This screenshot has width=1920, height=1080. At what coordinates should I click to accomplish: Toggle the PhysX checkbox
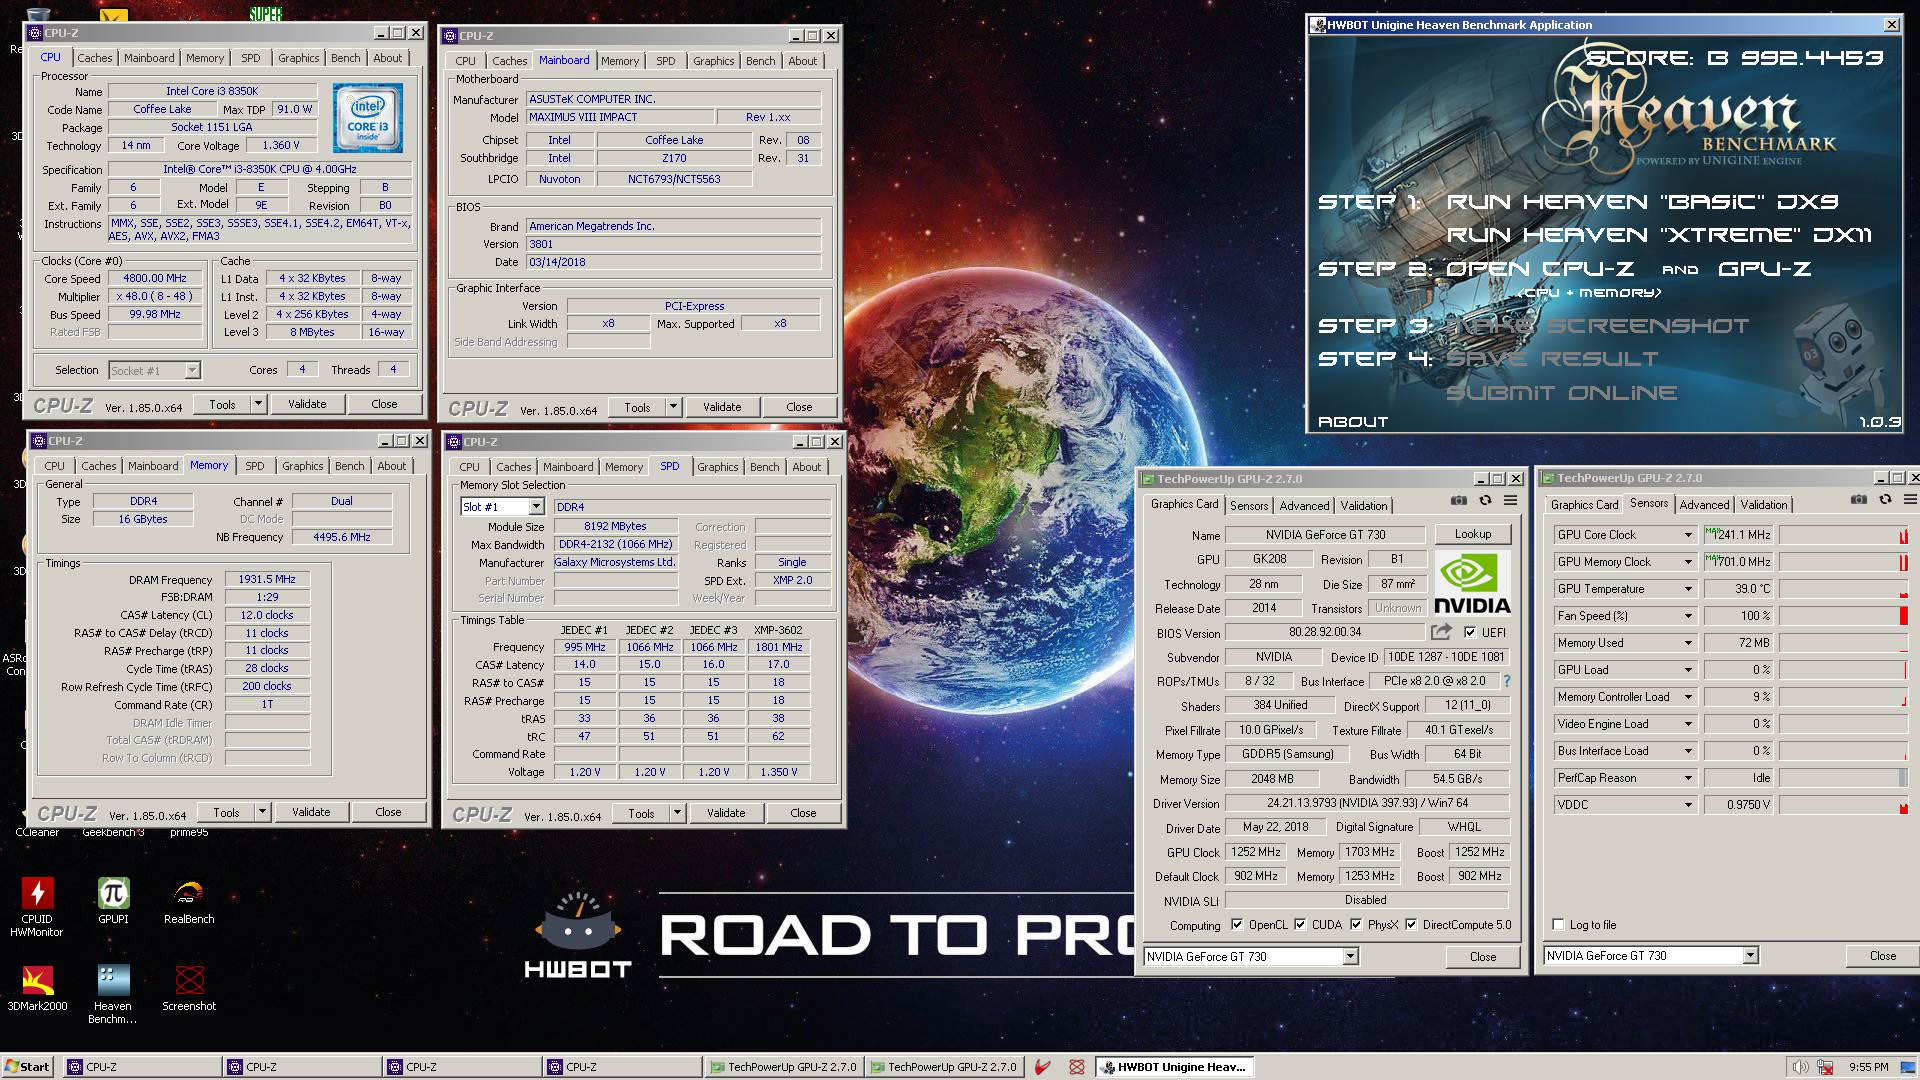coord(1356,924)
